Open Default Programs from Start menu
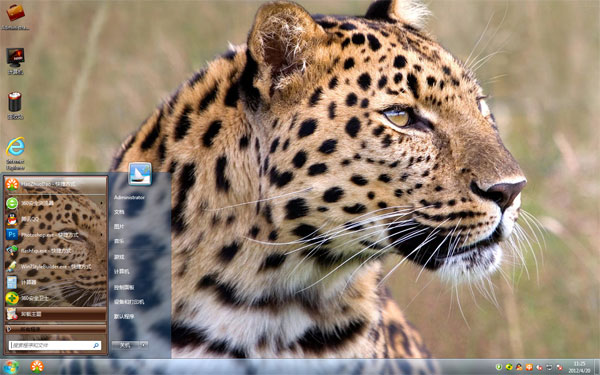 [x=124, y=316]
